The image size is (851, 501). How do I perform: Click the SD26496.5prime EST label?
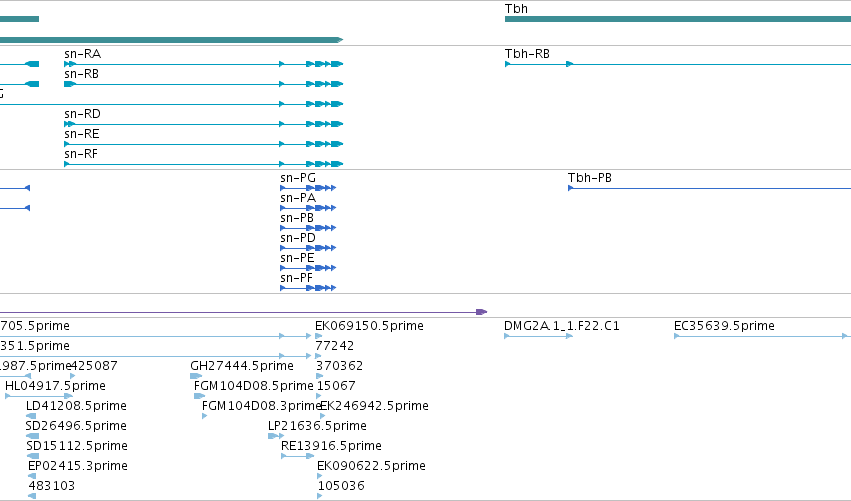tap(76, 426)
